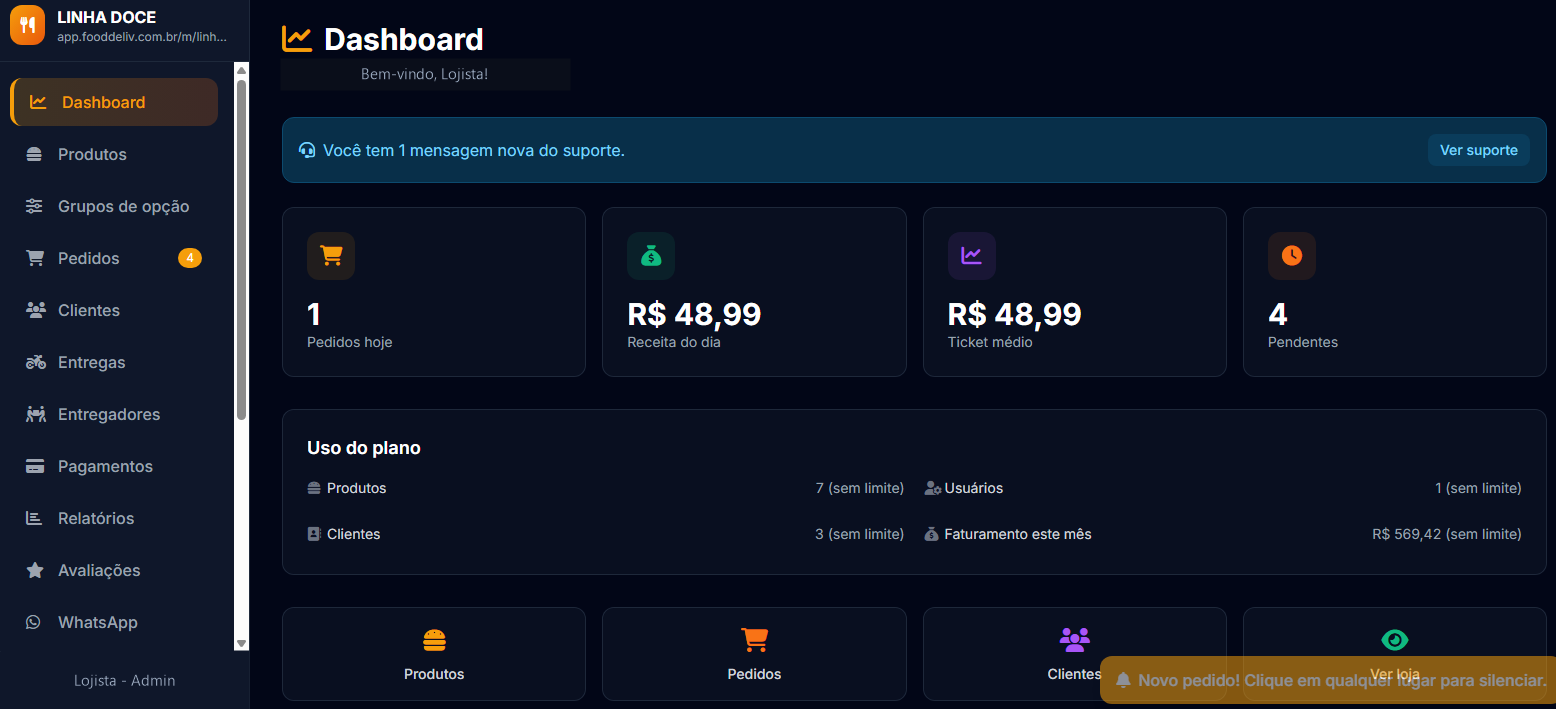The width and height of the screenshot is (1556, 709).
Task: Click the Entregas motorcycle icon
Action: tap(36, 362)
